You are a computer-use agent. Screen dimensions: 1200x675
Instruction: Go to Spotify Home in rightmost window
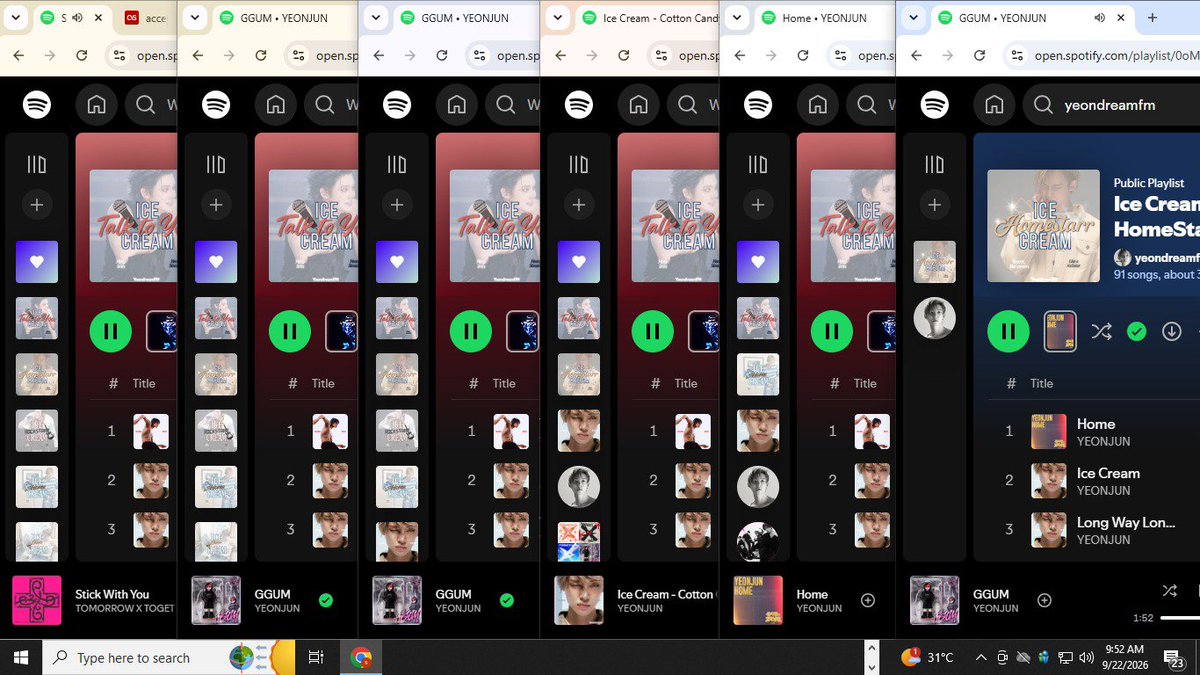pyautogui.click(x=994, y=105)
